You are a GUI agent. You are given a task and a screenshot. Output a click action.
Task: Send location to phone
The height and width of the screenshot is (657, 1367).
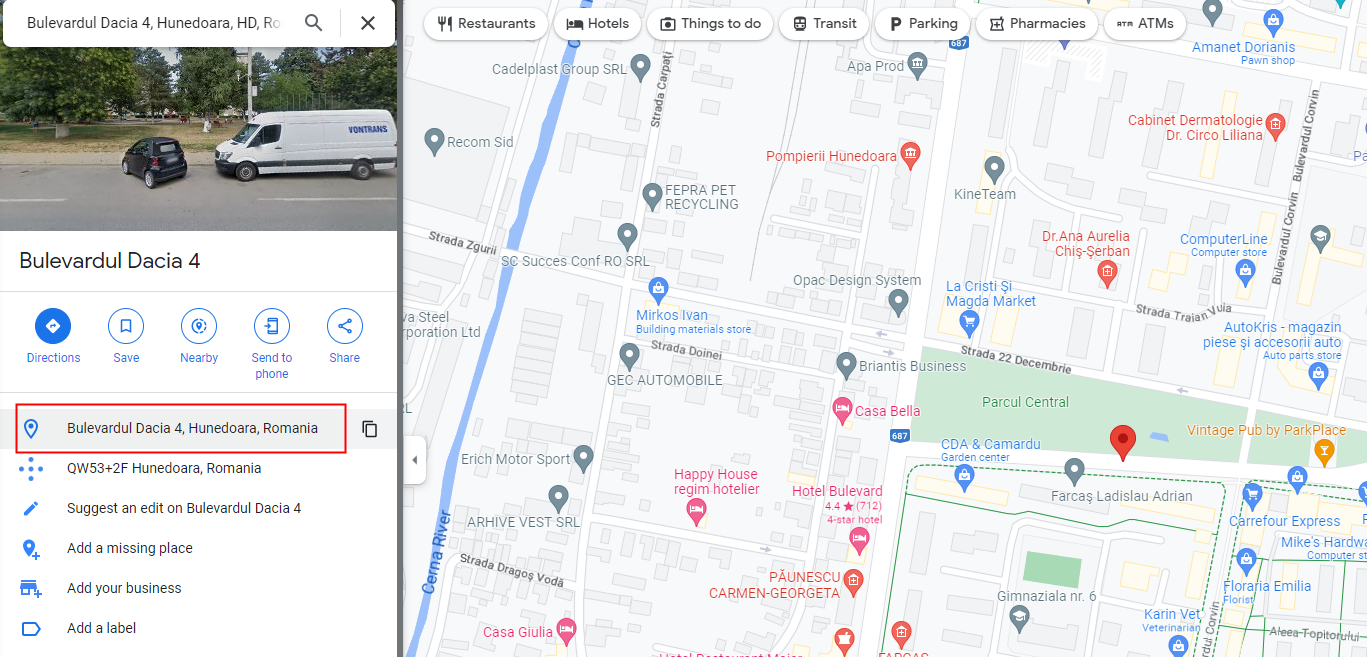pyautogui.click(x=272, y=345)
